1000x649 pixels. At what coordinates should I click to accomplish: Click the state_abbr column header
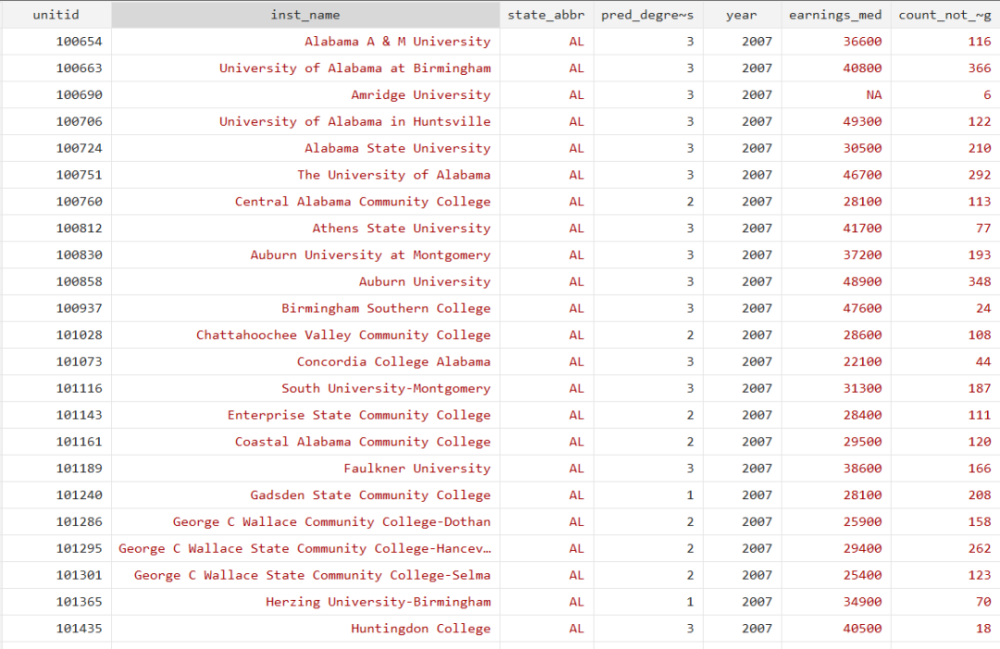[x=546, y=15]
